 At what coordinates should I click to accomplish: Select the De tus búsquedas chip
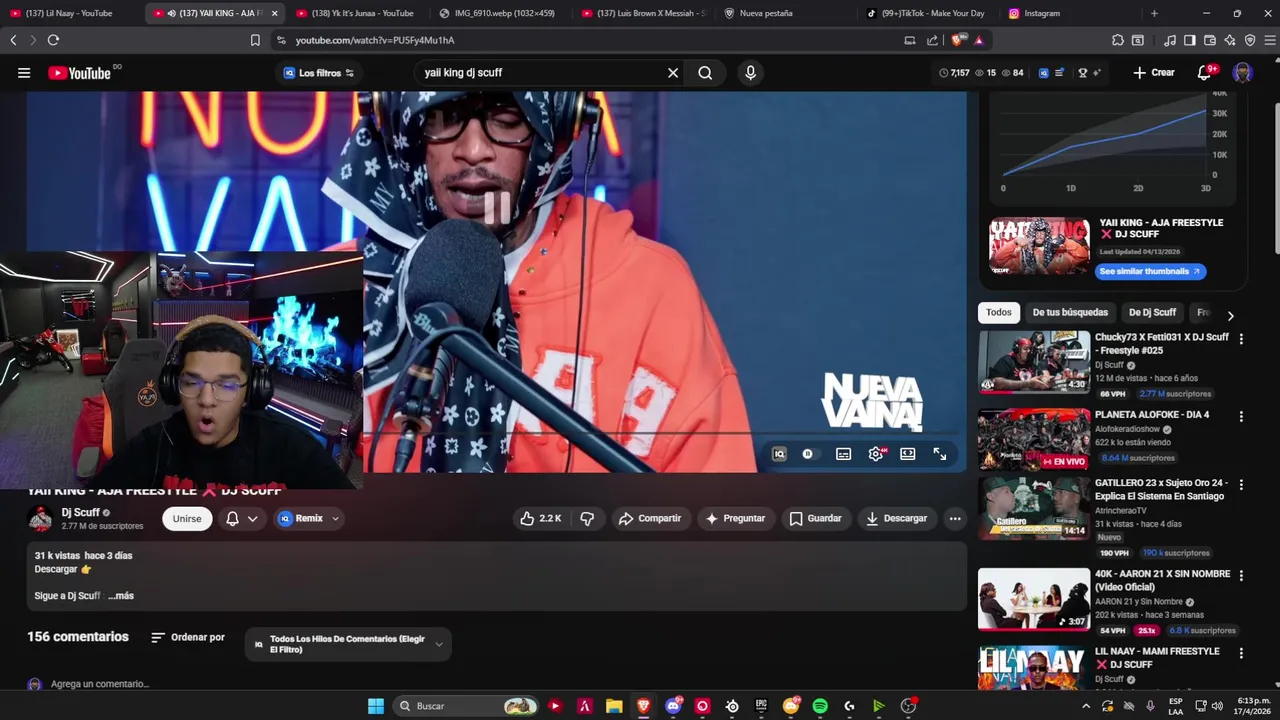click(x=1070, y=312)
